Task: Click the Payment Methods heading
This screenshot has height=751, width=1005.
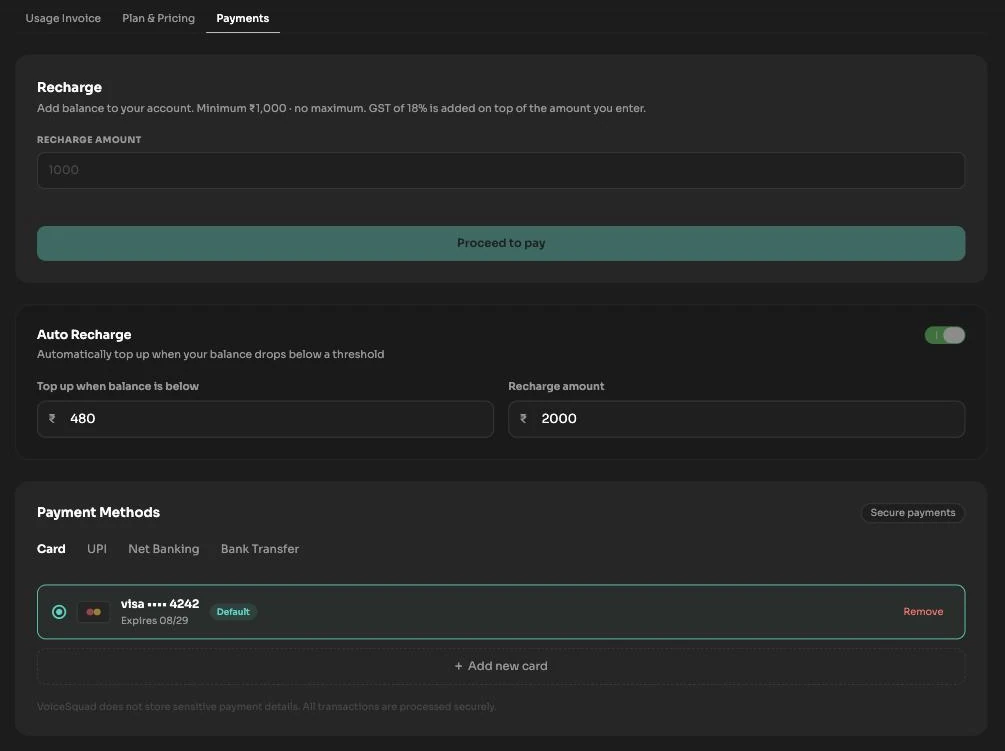Action: pyautogui.click(x=98, y=513)
